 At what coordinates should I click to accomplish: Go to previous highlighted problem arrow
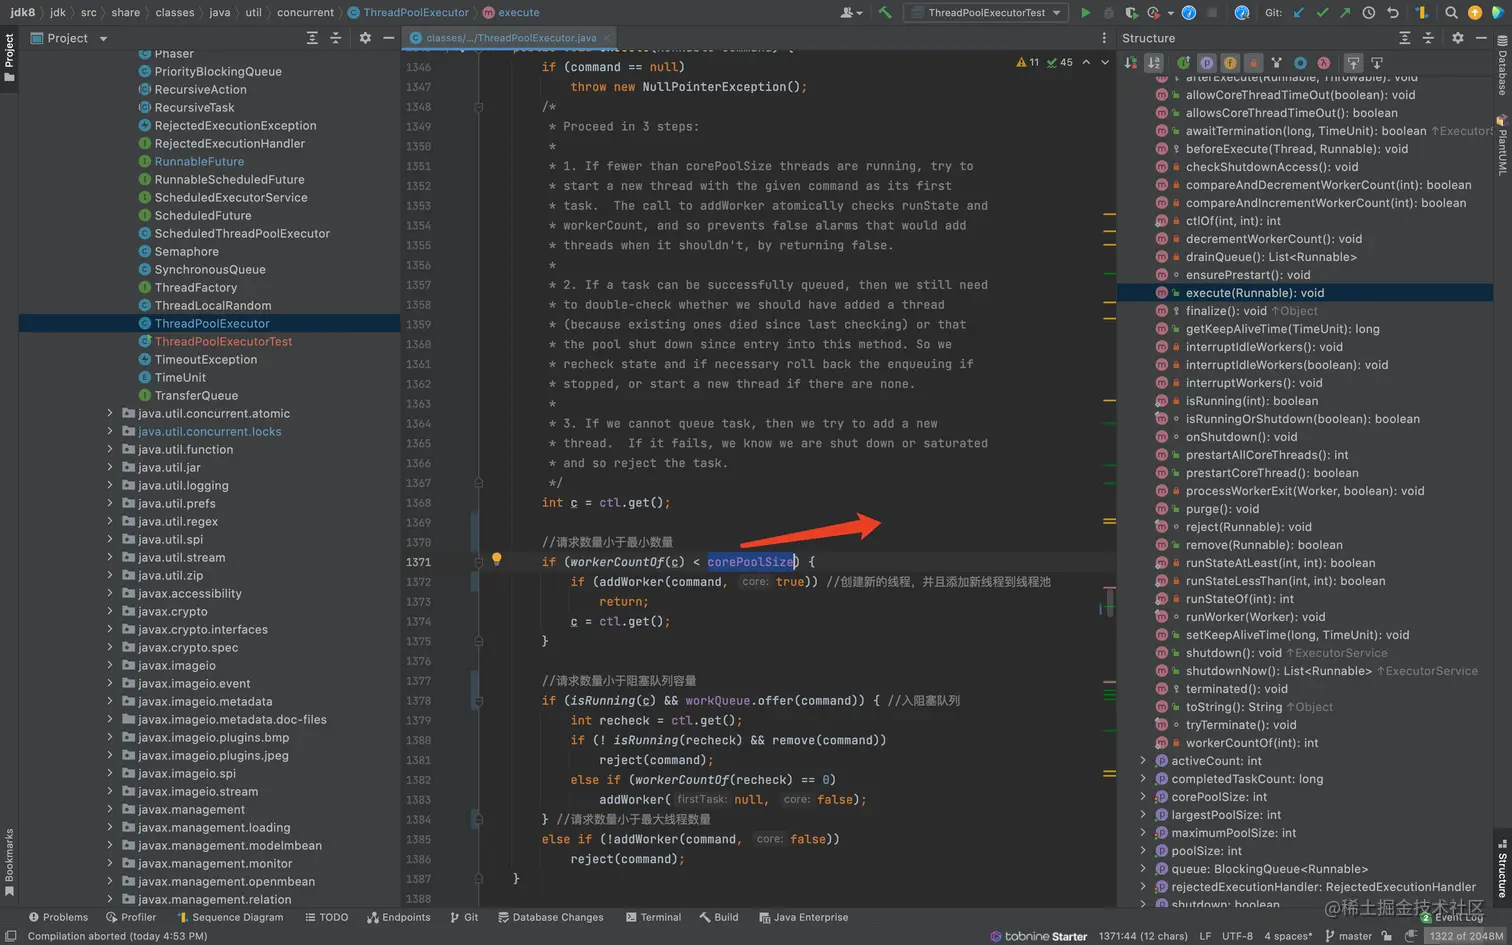(x=1086, y=62)
